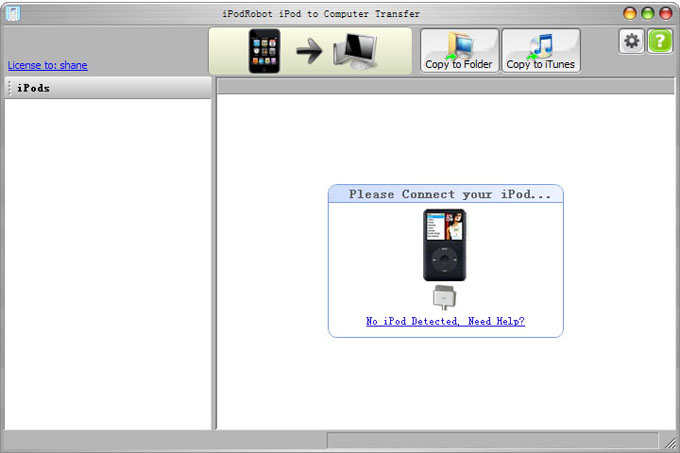The height and width of the screenshot is (453, 680).
Task: Click the Please Connect your iPod... heading
Action: pyautogui.click(x=450, y=194)
